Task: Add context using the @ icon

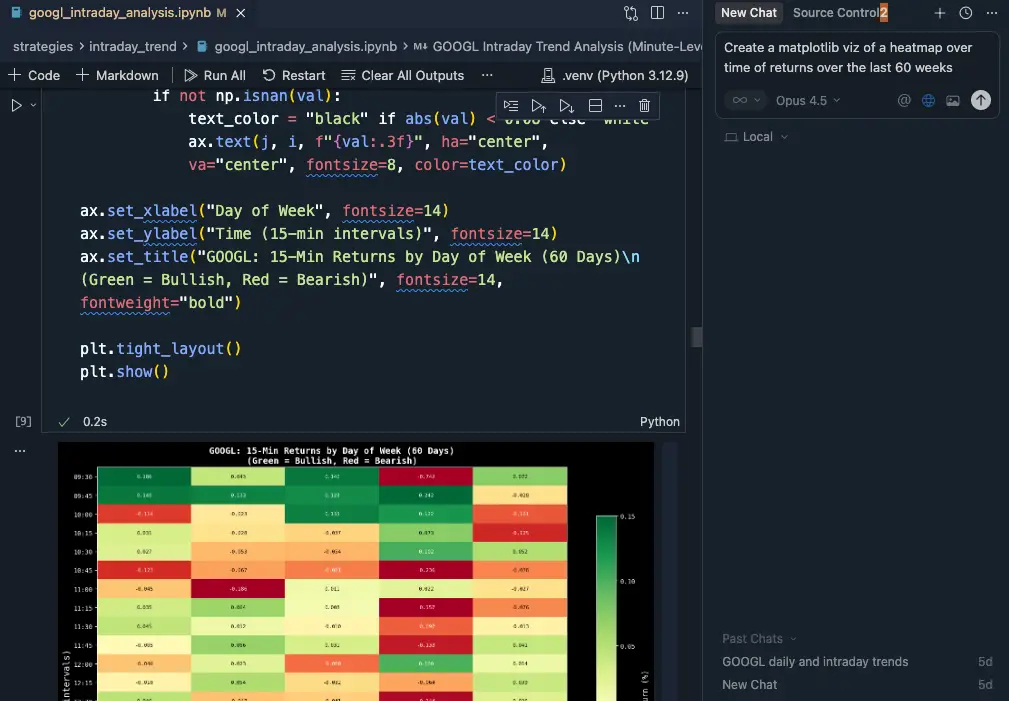Action: [x=905, y=100]
